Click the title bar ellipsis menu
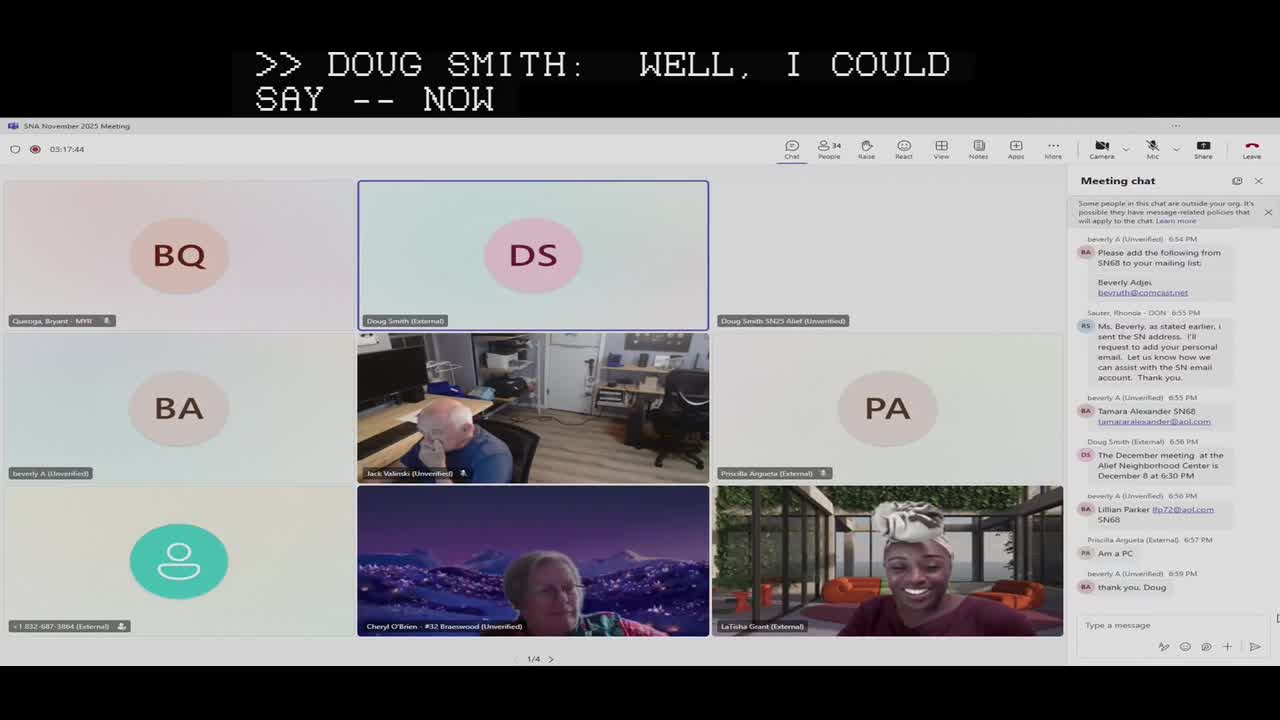The width and height of the screenshot is (1280, 720). click(x=1176, y=126)
